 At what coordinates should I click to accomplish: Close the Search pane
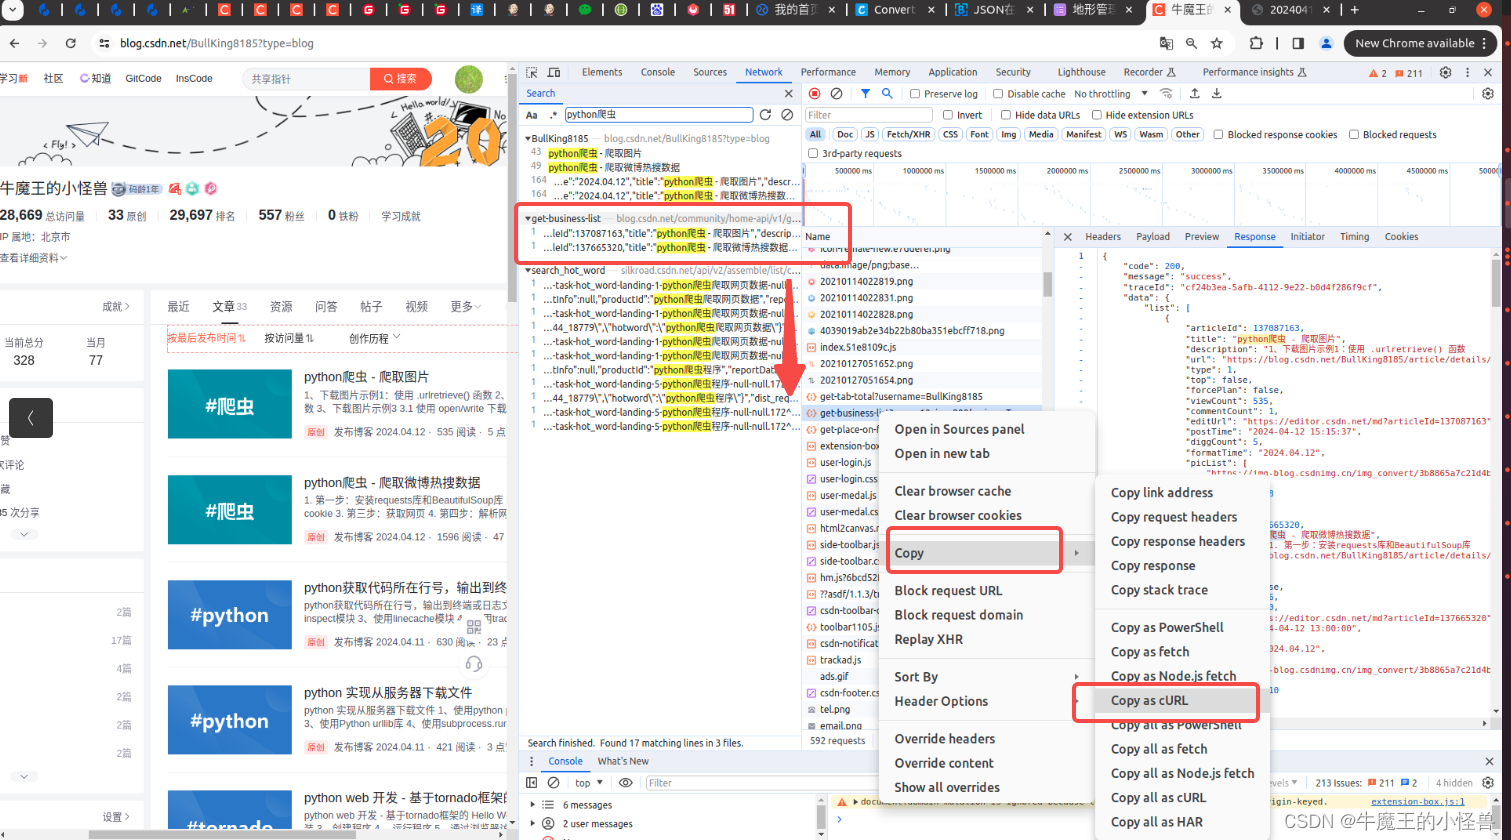coord(788,93)
